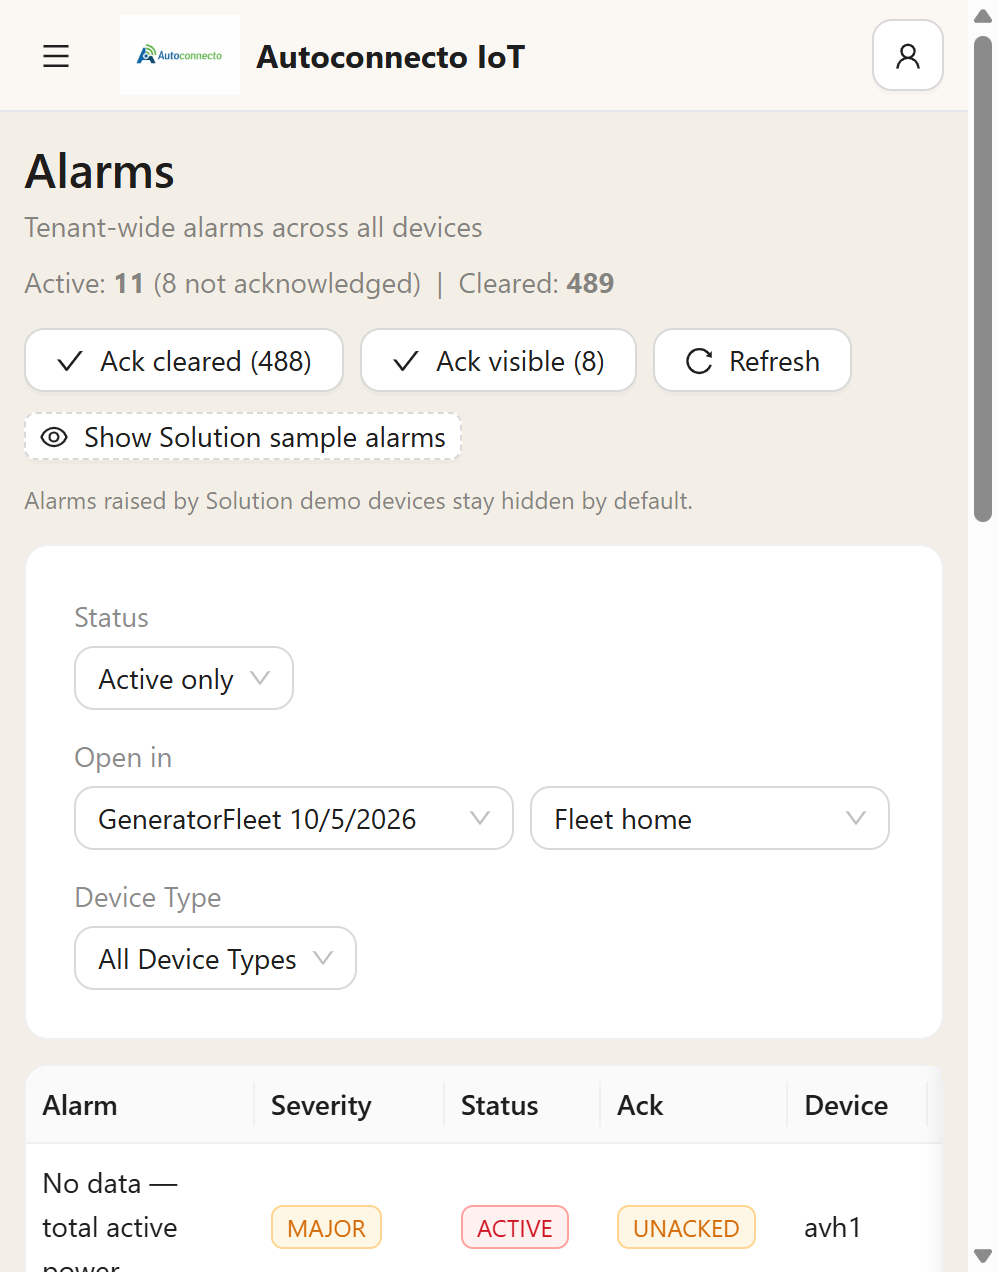Show Solution sample alarms
998x1272 pixels.
click(243, 437)
